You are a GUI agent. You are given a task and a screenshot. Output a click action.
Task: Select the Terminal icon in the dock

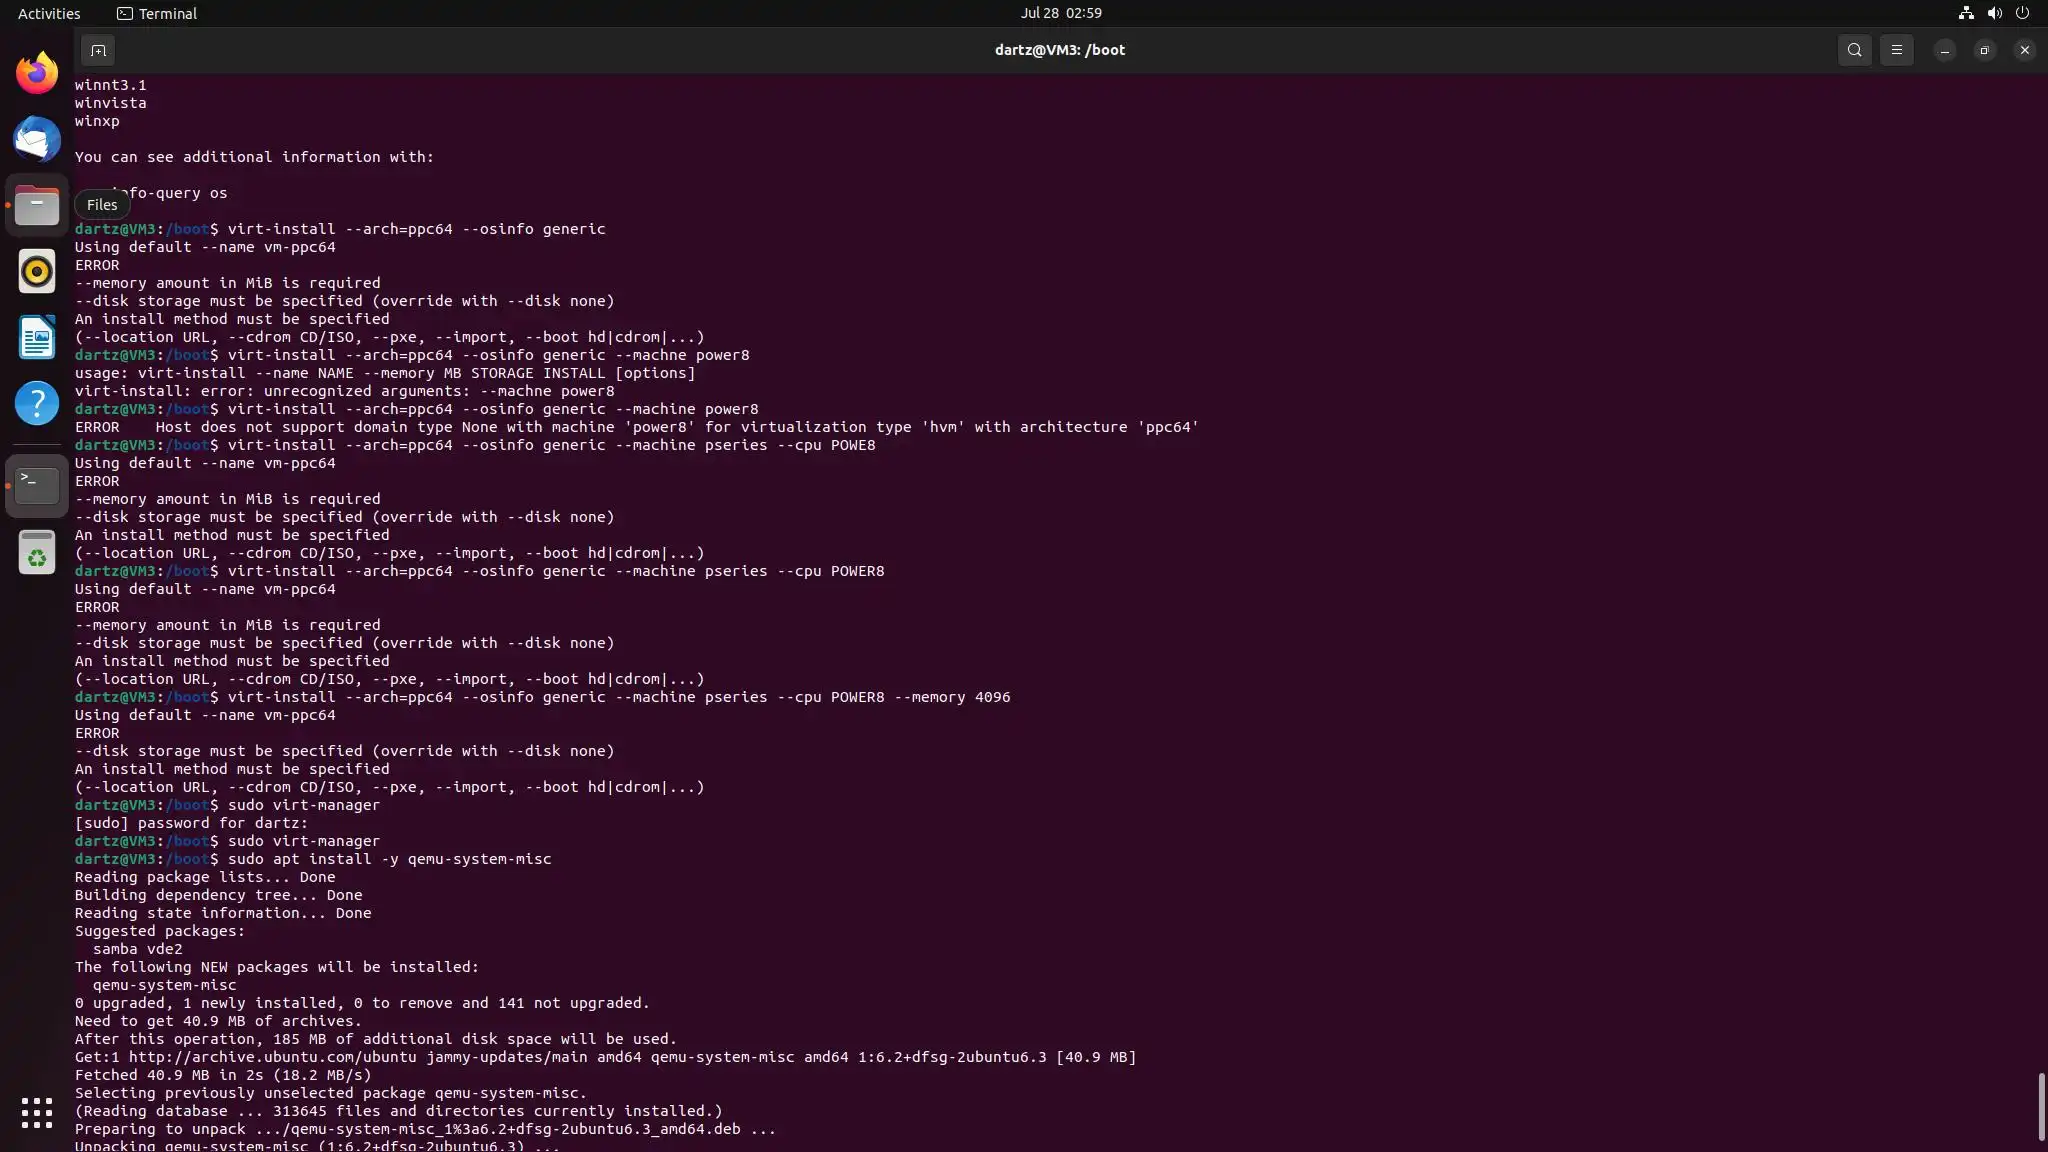click(x=37, y=486)
